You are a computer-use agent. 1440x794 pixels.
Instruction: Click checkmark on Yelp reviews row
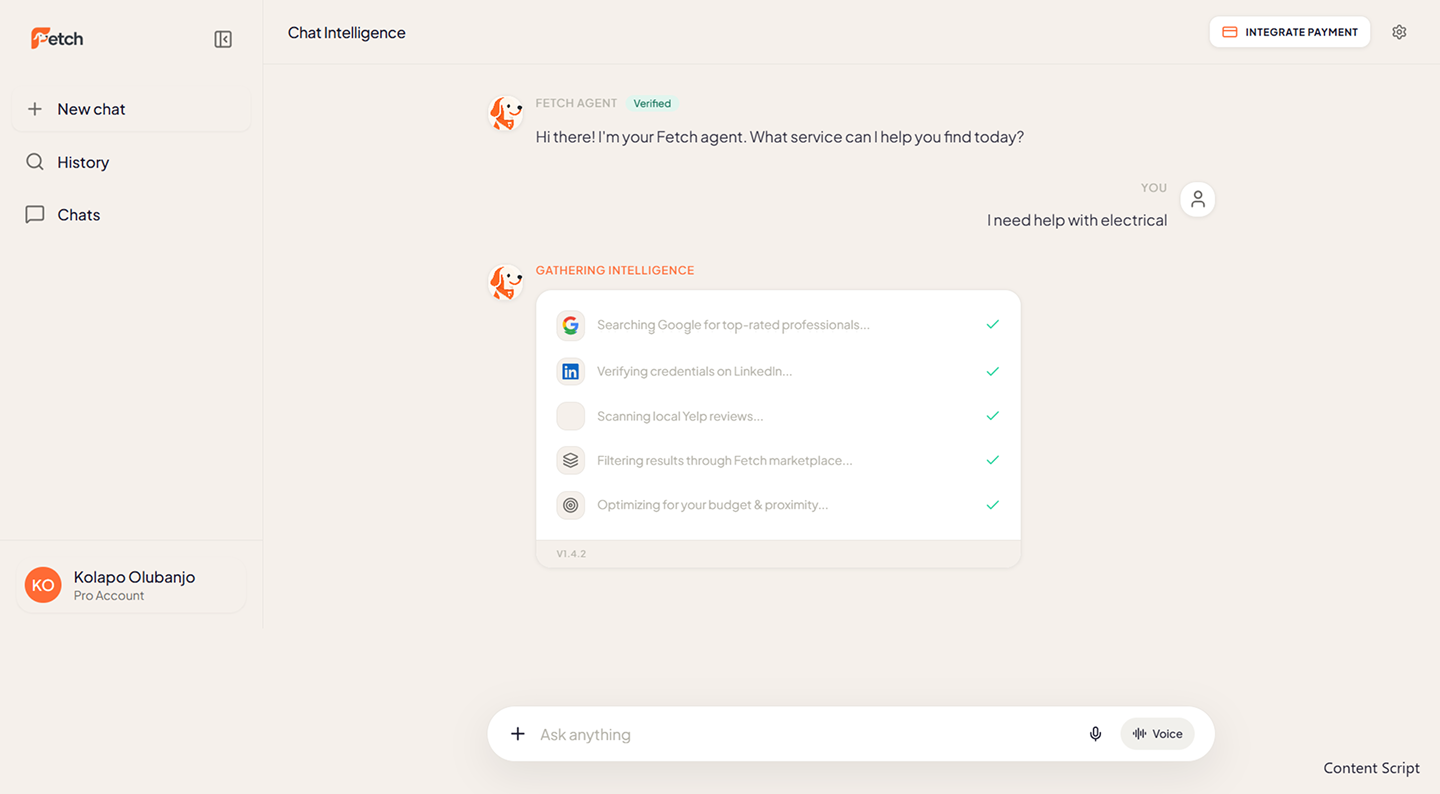point(993,415)
